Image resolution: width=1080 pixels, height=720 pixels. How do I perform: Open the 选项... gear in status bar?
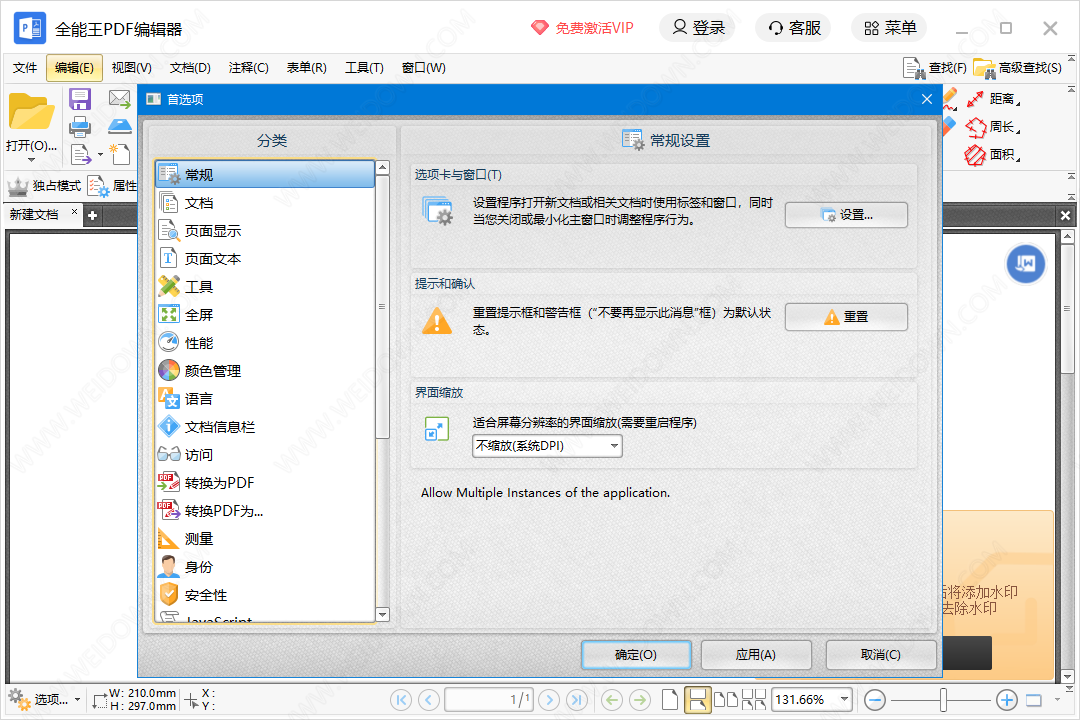43,700
